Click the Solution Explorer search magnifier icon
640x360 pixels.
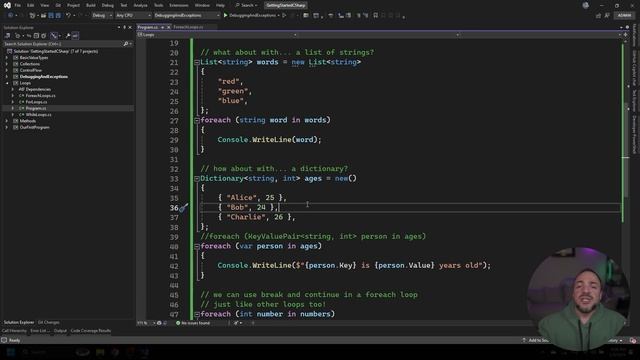pyautogui.click(x=126, y=44)
